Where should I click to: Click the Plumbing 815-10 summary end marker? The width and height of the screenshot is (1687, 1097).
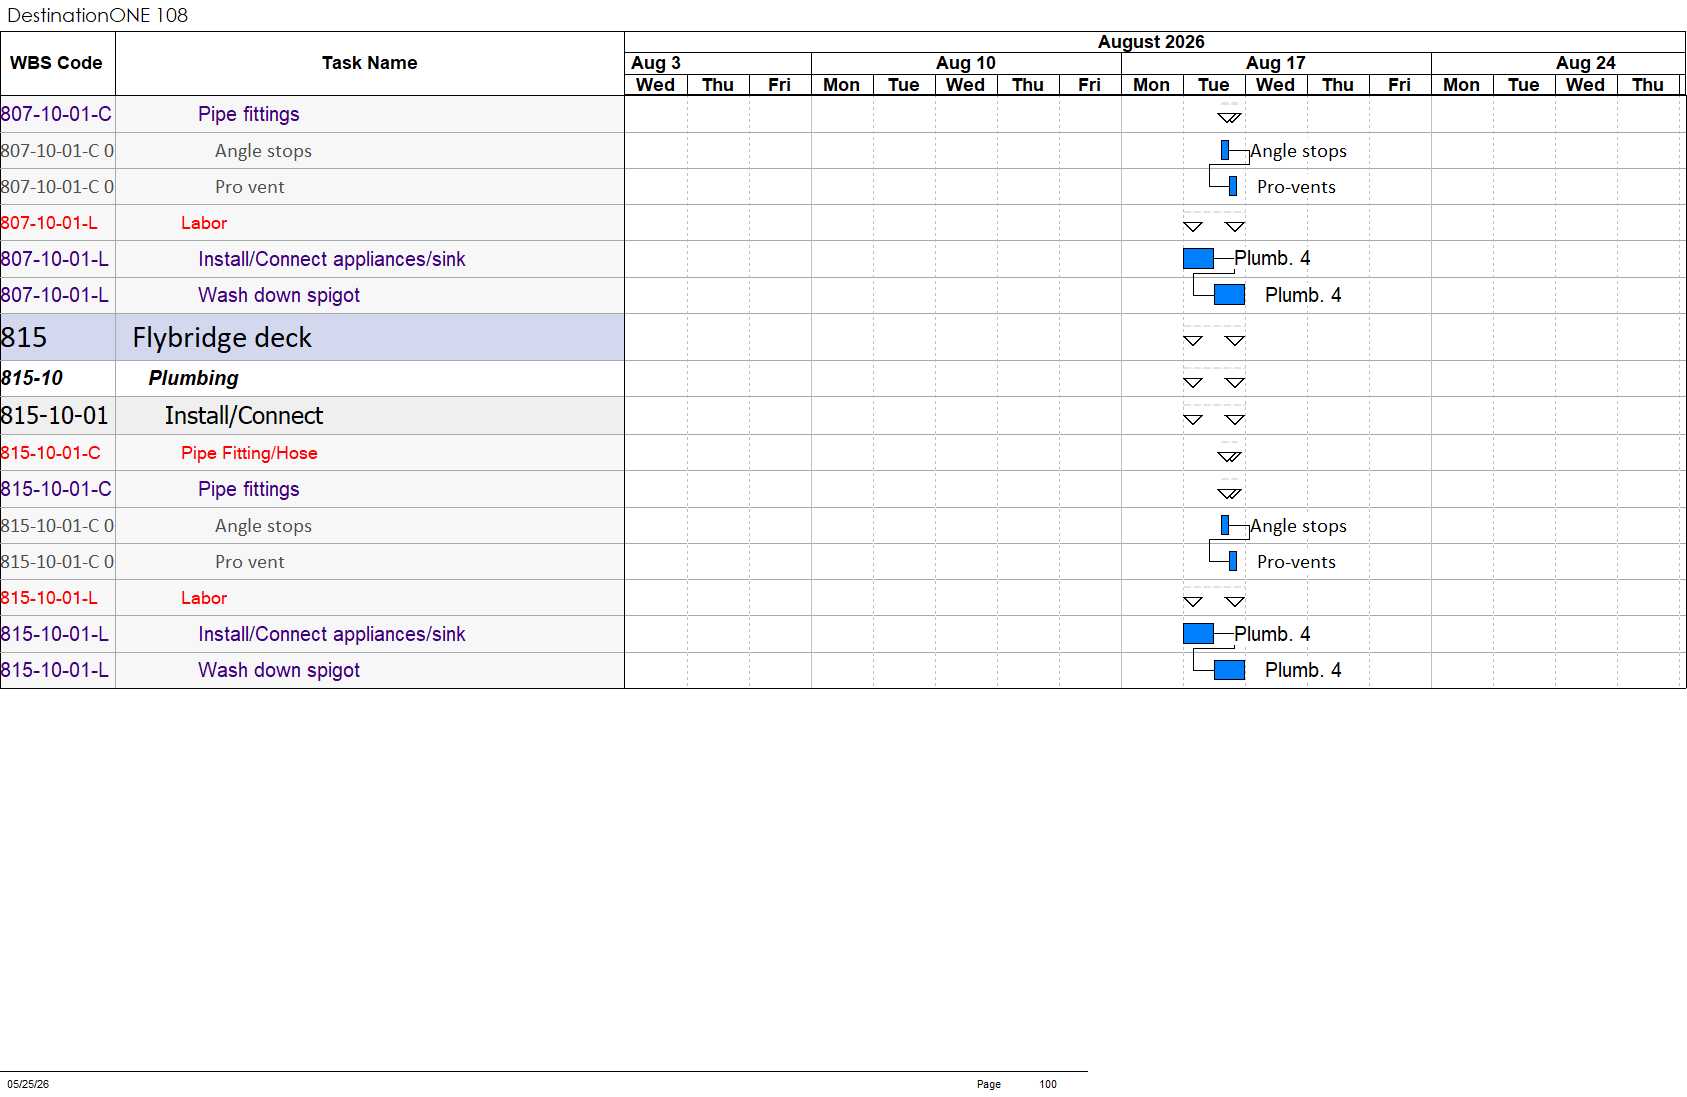coord(1235,383)
